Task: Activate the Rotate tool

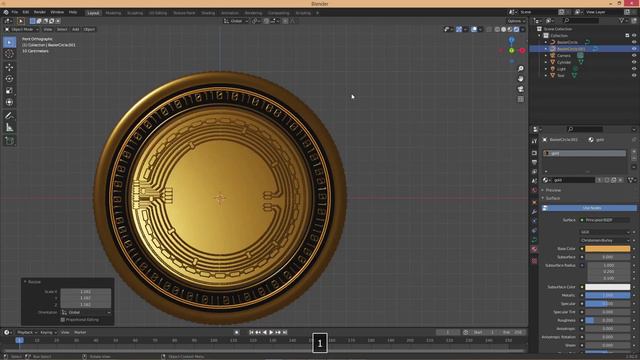Action: point(9,79)
